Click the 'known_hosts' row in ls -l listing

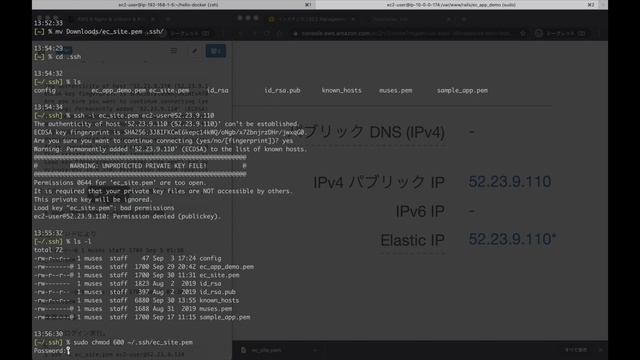[x=137, y=300]
